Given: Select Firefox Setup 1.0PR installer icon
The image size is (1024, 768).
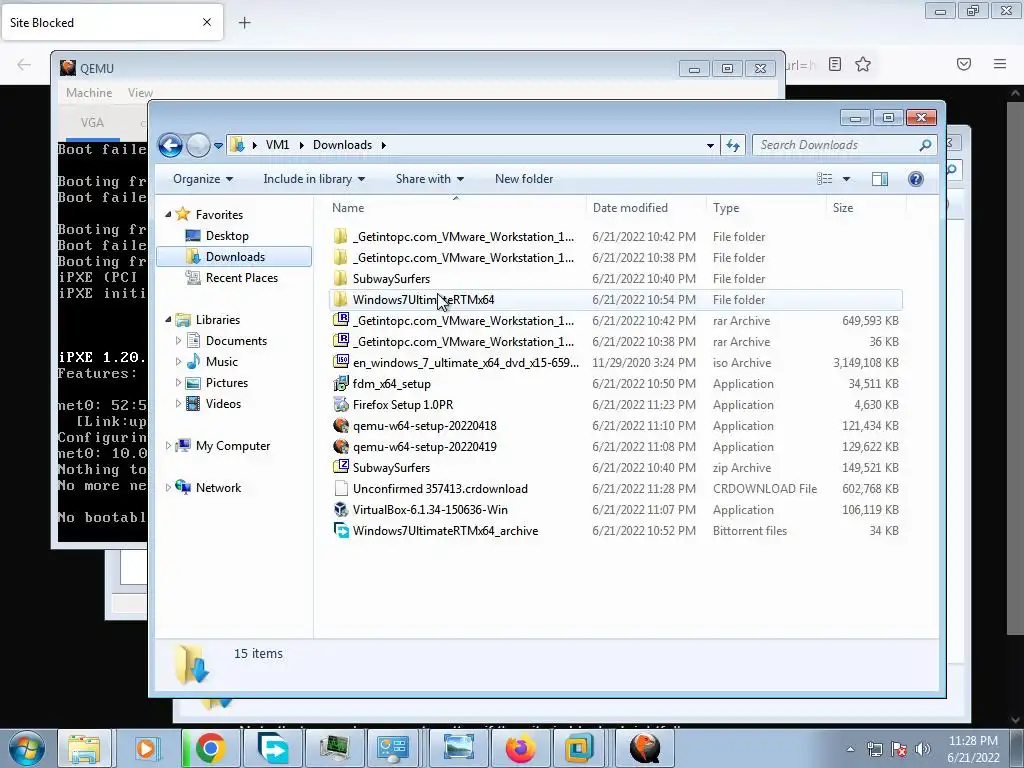Looking at the screenshot, I should (341, 404).
